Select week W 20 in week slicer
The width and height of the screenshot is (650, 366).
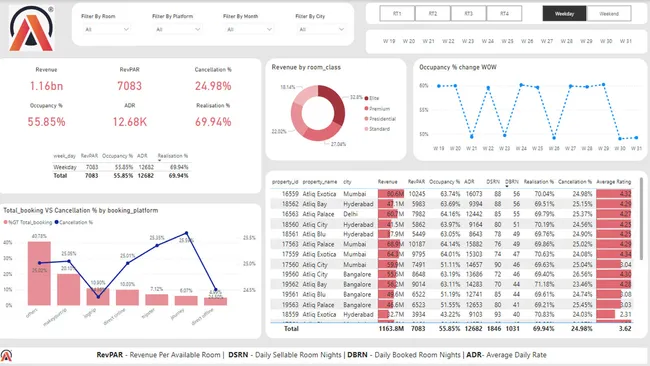pos(409,41)
